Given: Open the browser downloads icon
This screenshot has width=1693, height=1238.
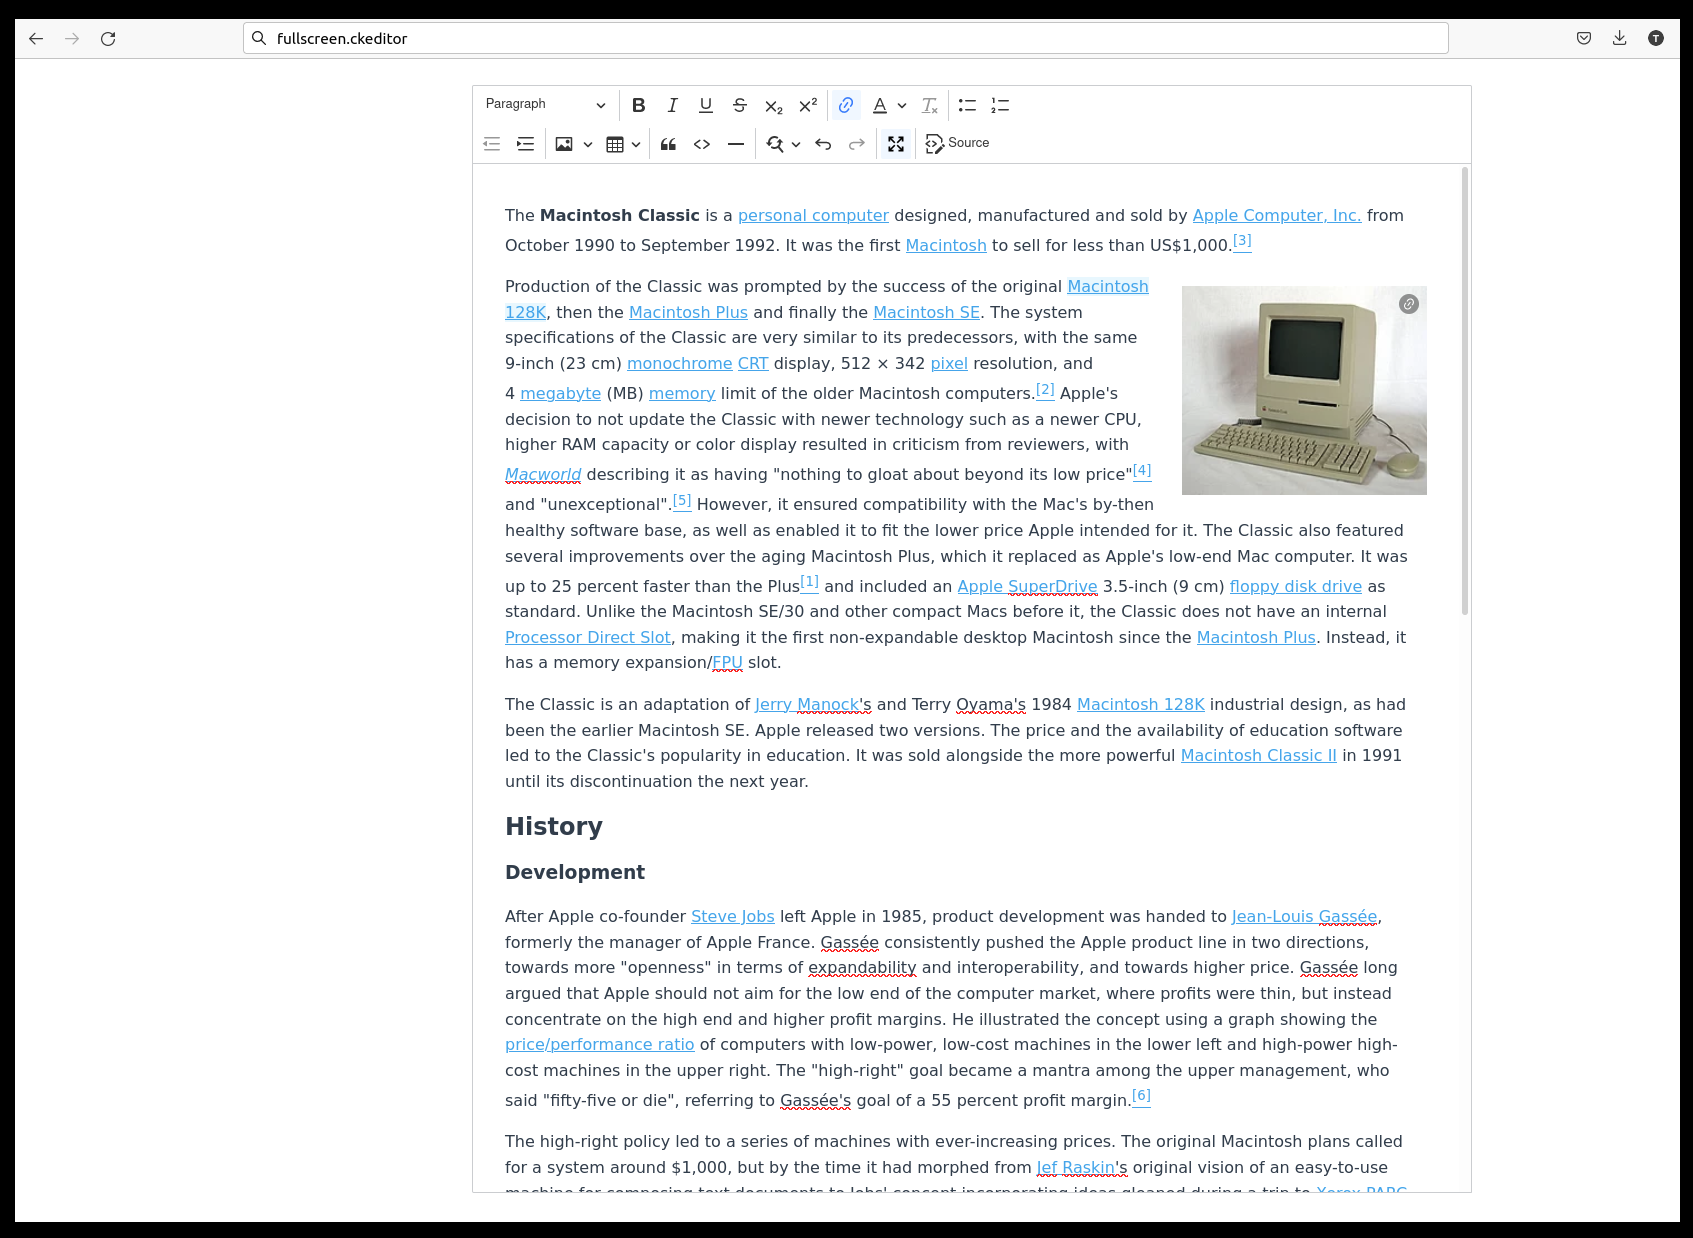Looking at the screenshot, I should tap(1620, 39).
